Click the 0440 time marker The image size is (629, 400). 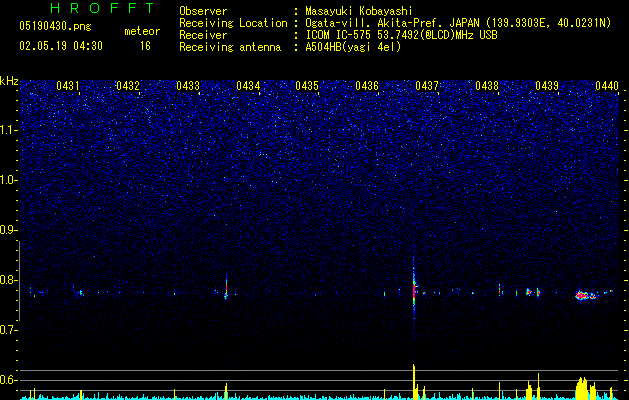pyautogui.click(x=607, y=86)
